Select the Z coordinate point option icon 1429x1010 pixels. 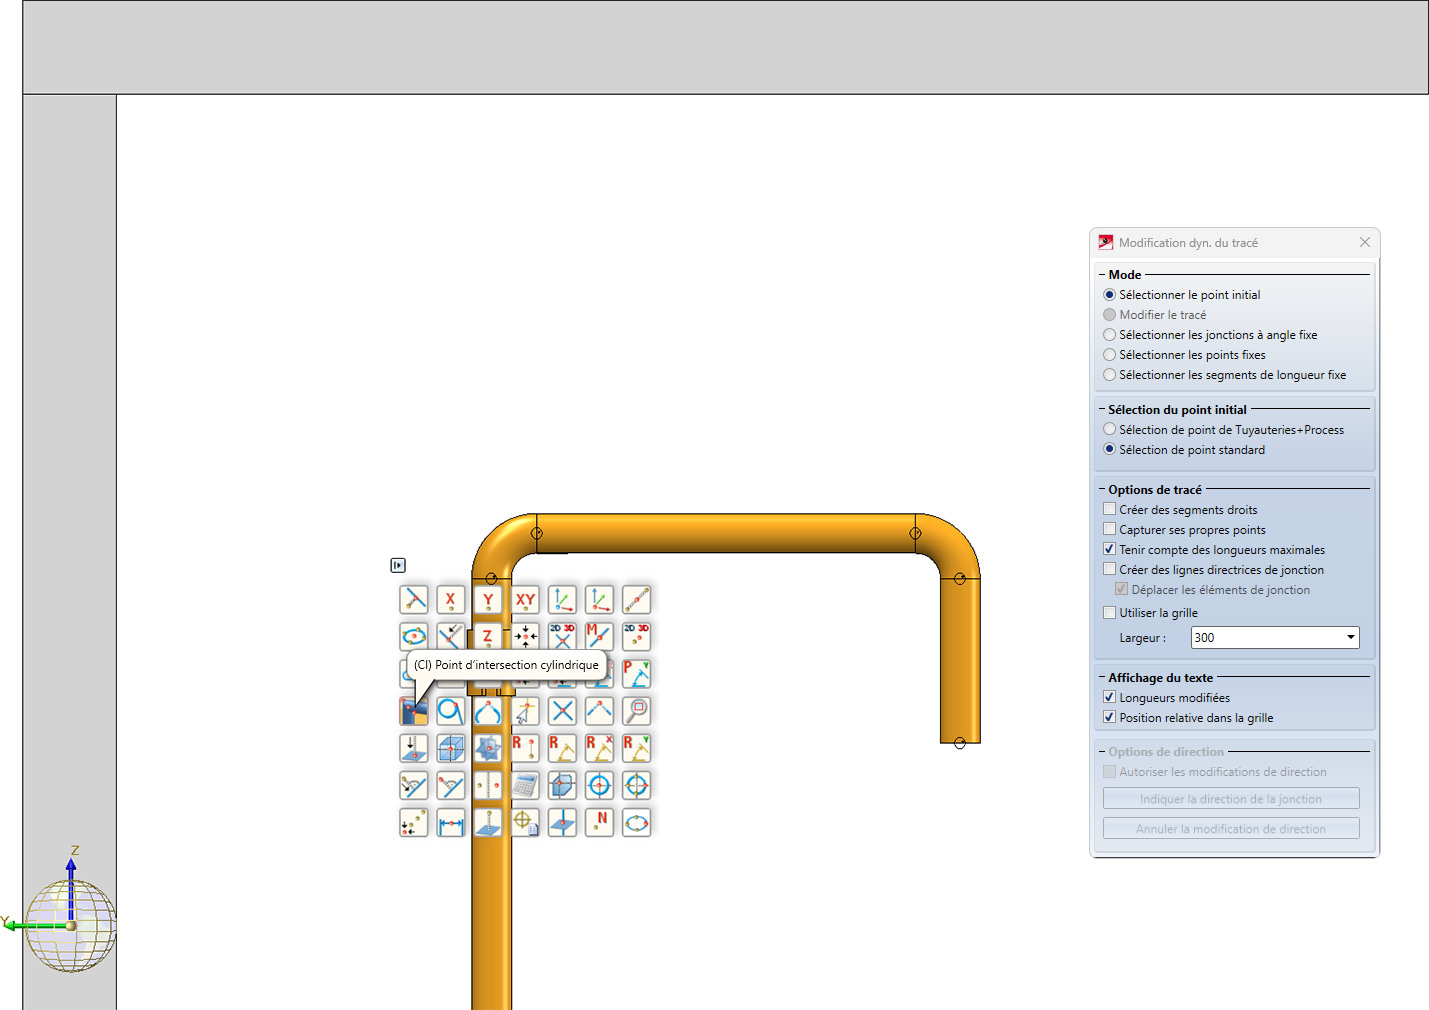click(x=488, y=636)
